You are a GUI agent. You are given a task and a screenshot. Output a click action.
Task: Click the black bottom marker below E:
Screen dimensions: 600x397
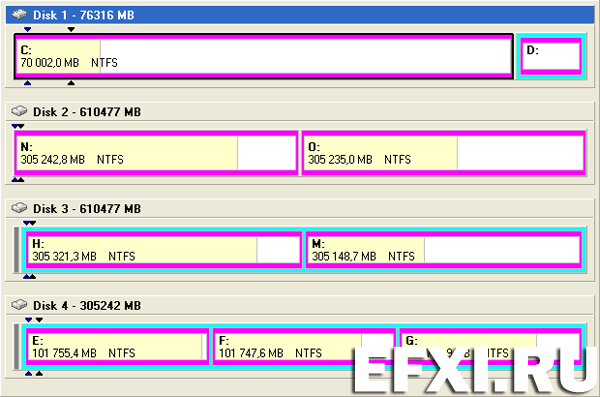[x=39, y=373]
